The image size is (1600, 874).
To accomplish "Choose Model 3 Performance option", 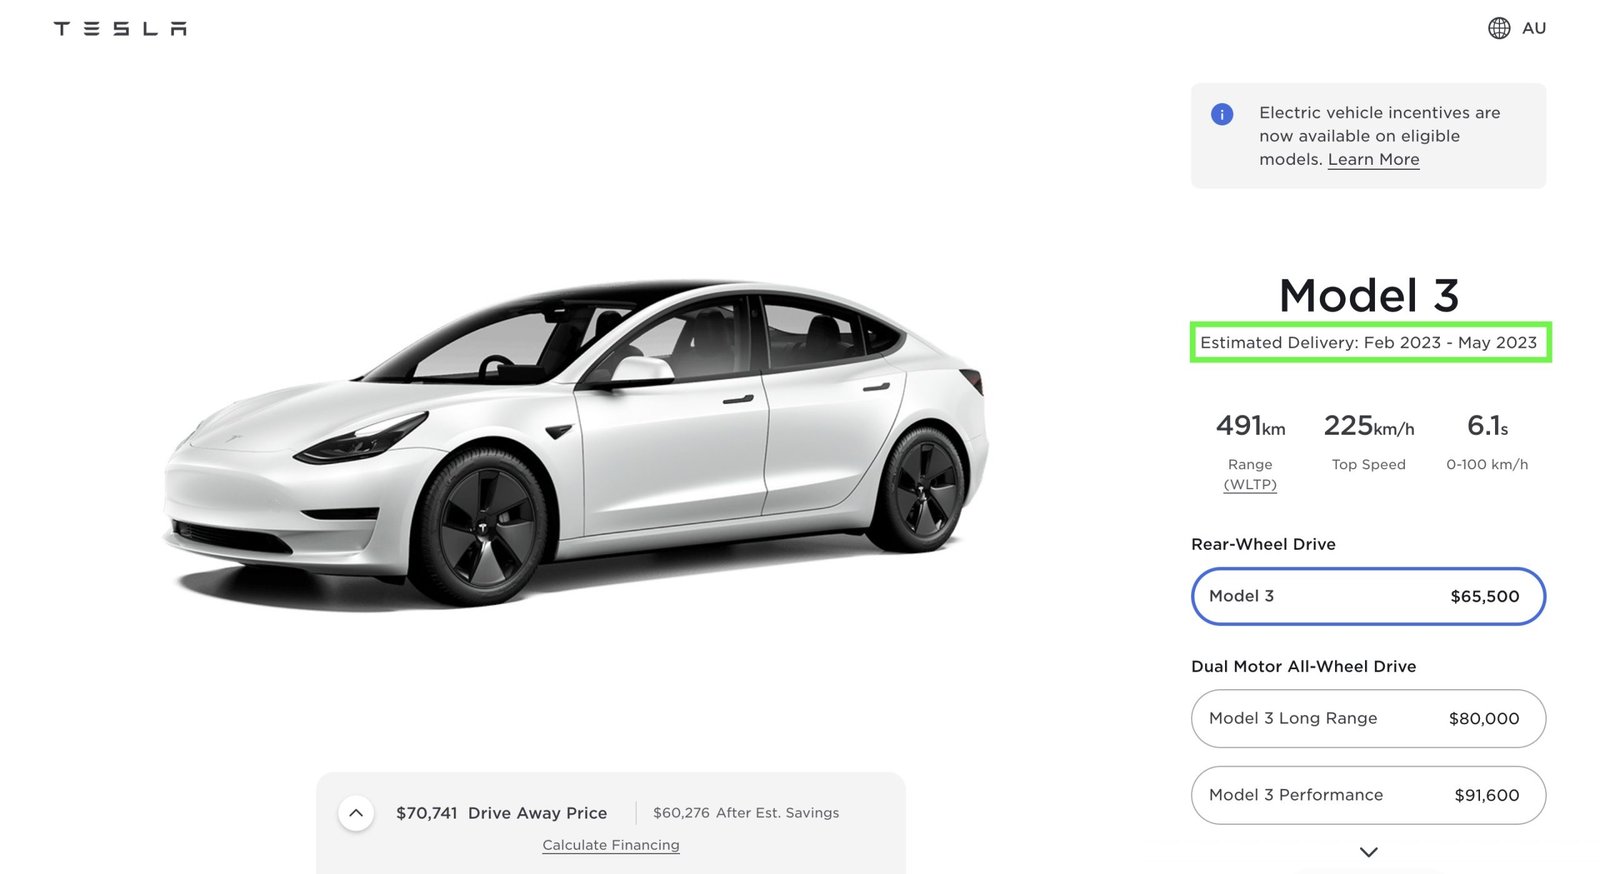I will pos(1368,795).
